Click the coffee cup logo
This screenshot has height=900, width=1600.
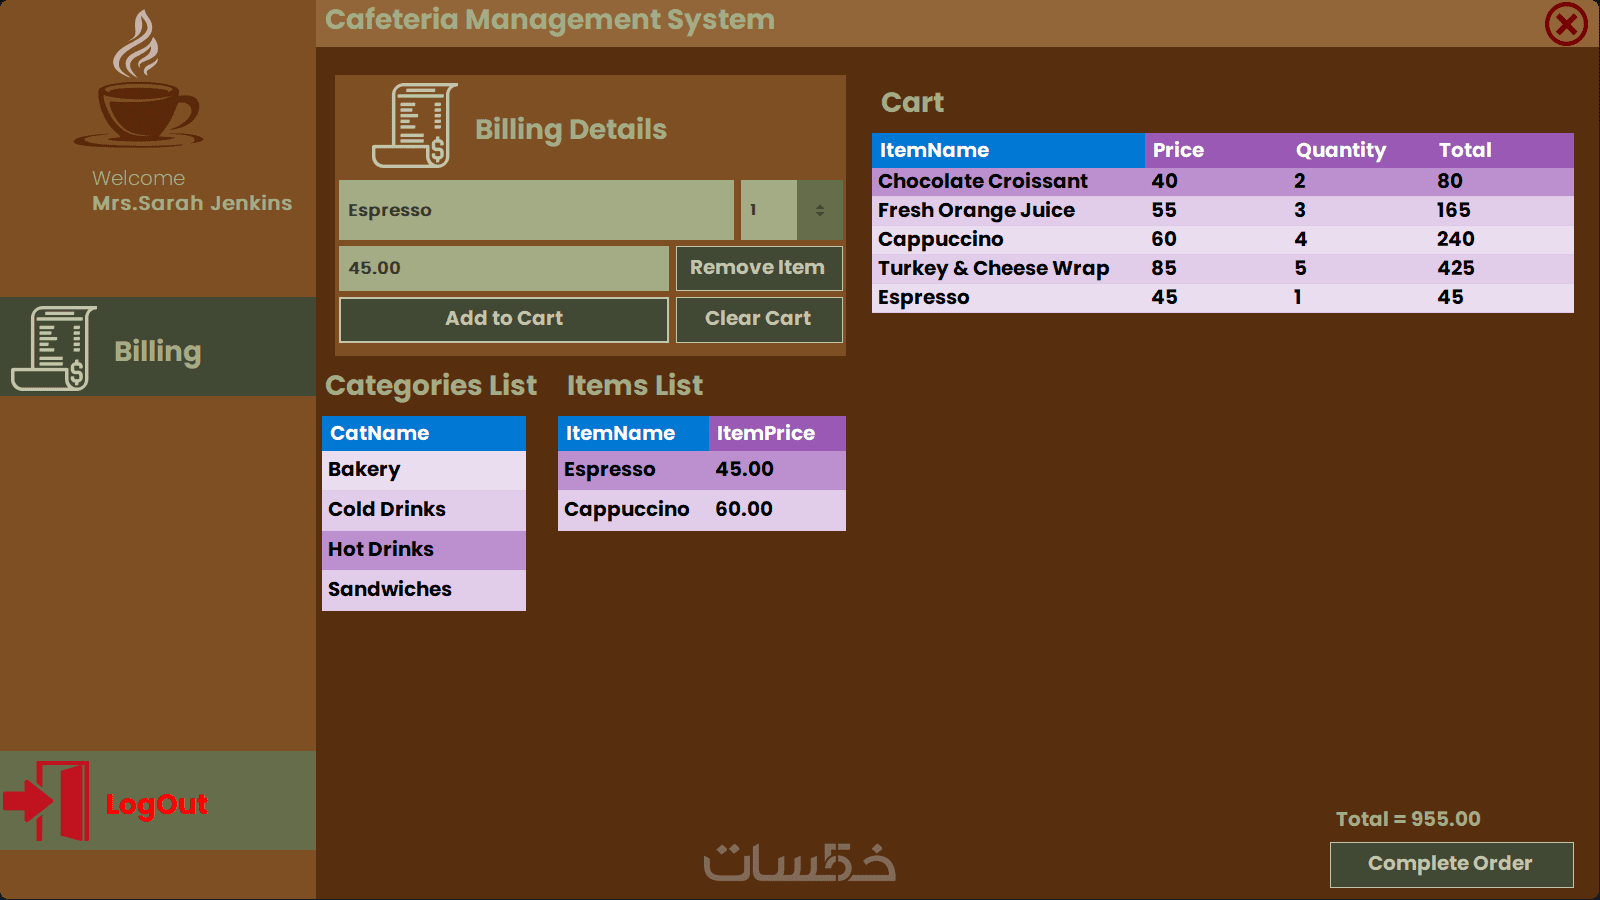click(138, 80)
